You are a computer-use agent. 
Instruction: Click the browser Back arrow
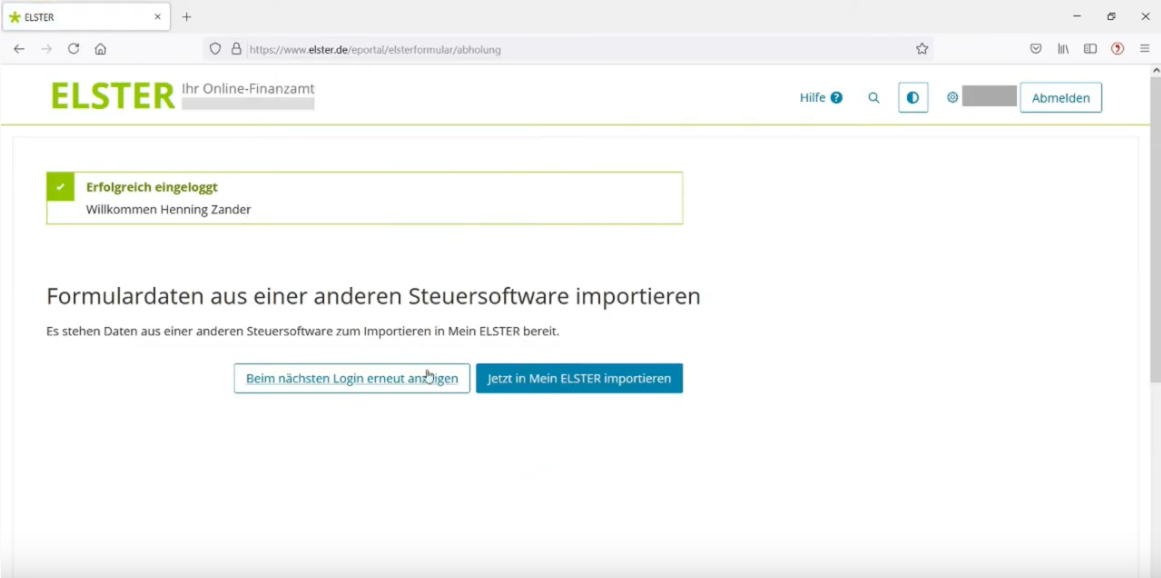[19, 49]
